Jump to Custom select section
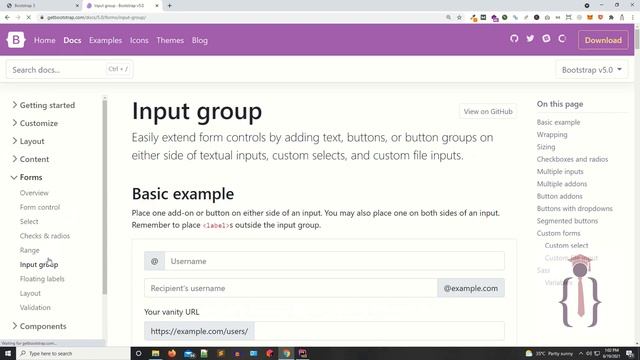640x360 pixels. 567,245
